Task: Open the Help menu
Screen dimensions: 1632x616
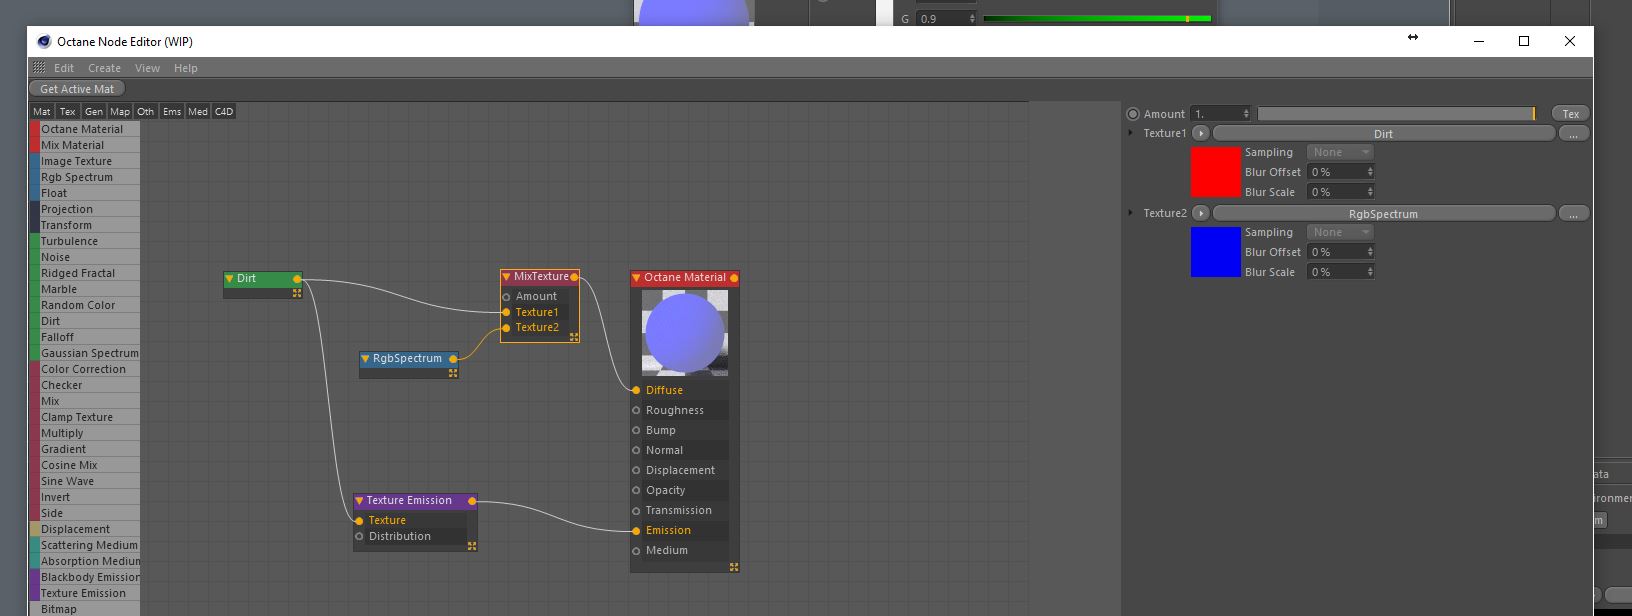Action: (x=186, y=68)
